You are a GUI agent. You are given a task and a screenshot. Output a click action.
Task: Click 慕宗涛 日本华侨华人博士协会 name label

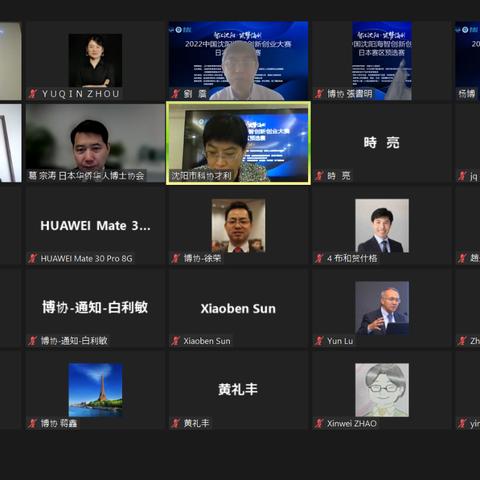tap(86, 176)
